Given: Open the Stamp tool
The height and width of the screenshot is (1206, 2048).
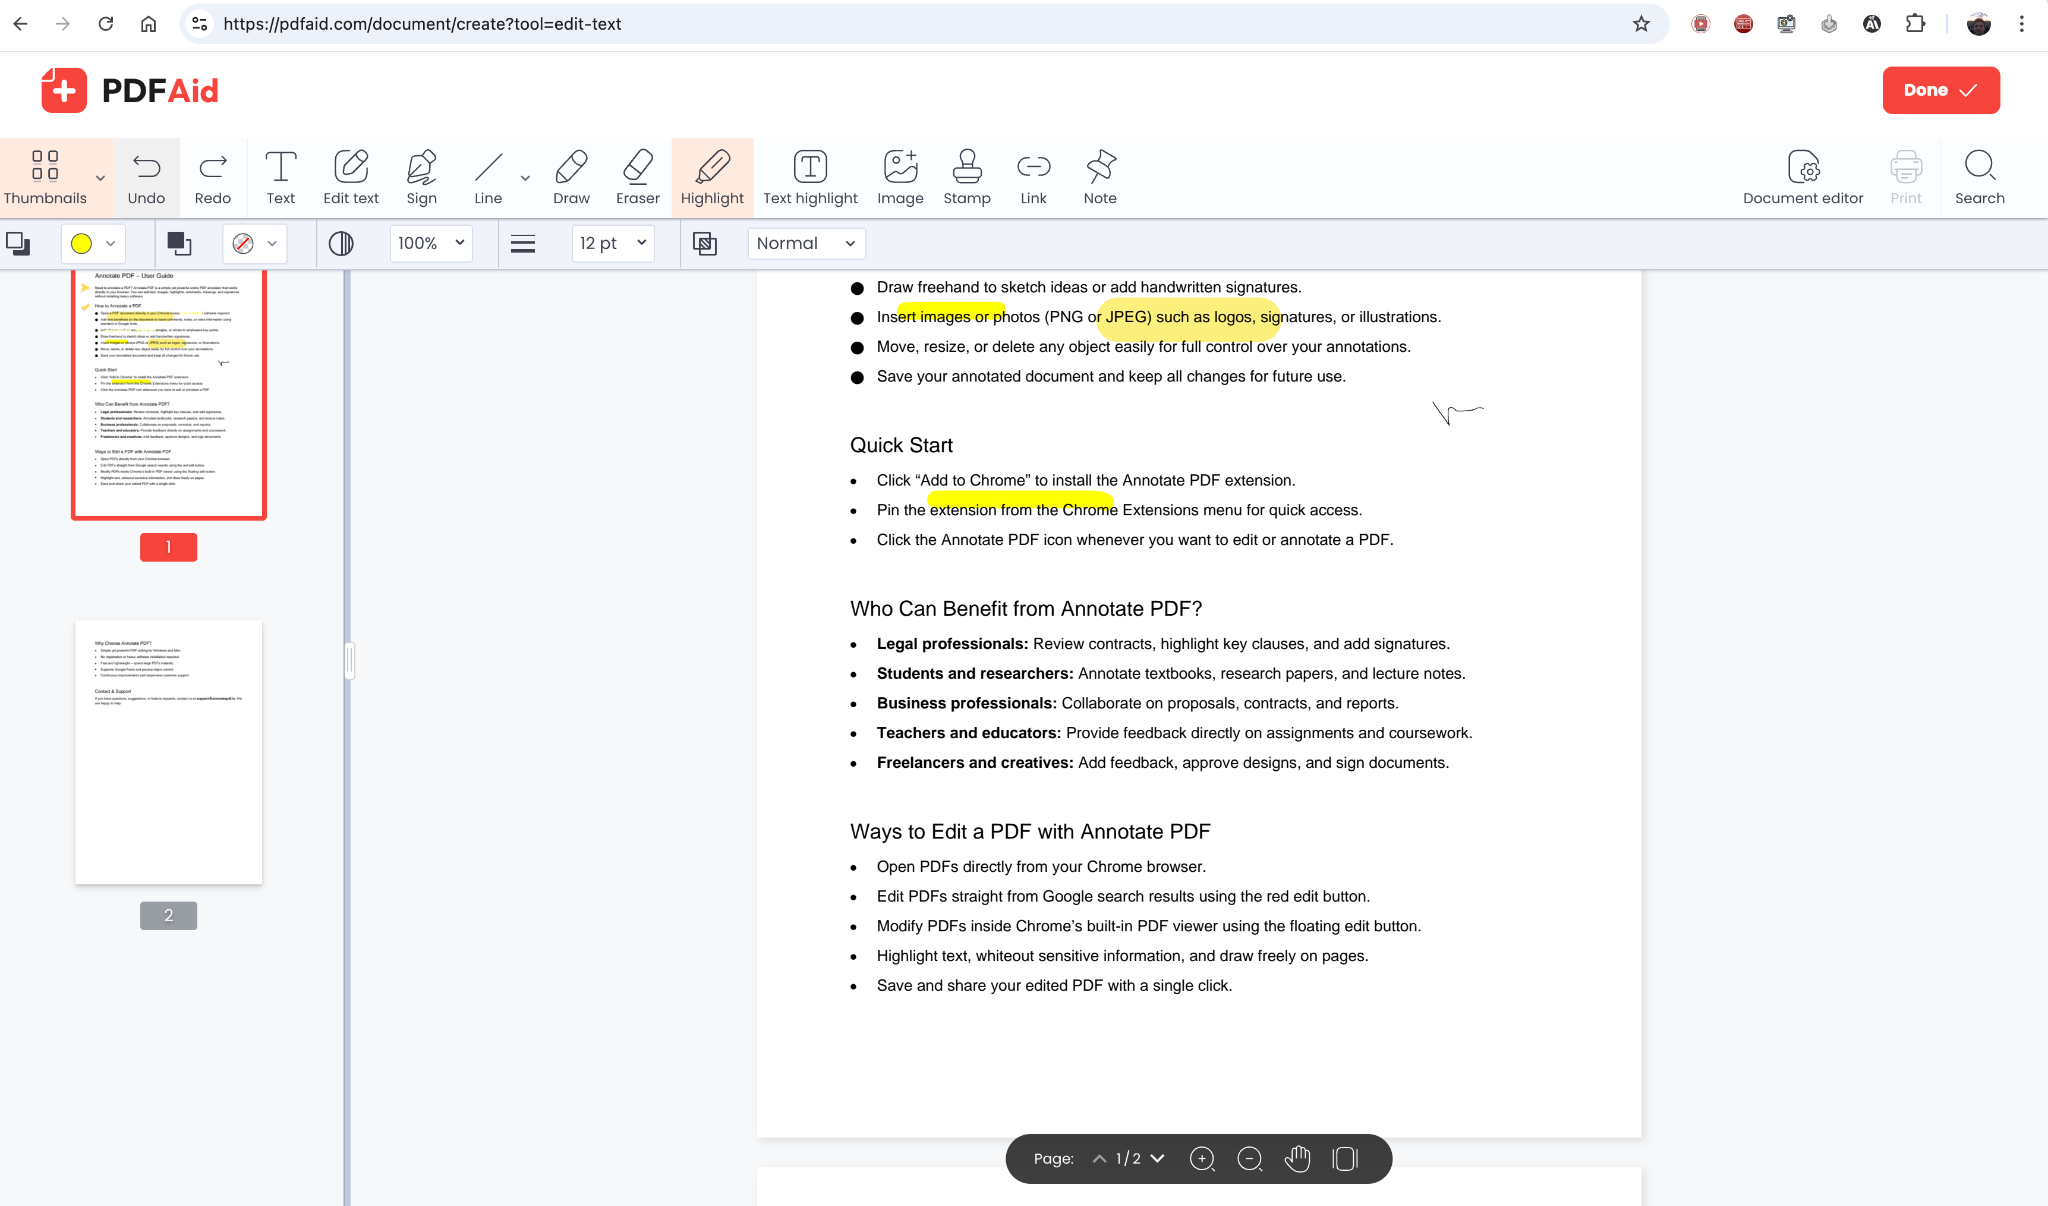Looking at the screenshot, I should [966, 177].
